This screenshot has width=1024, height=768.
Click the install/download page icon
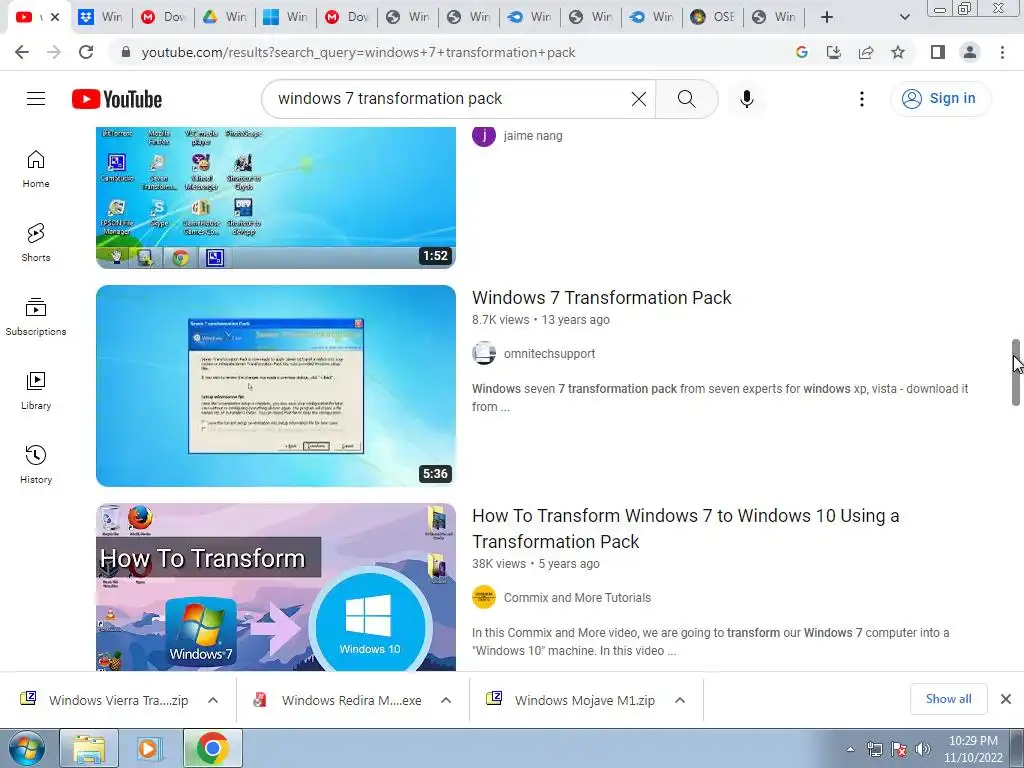click(x=833, y=52)
